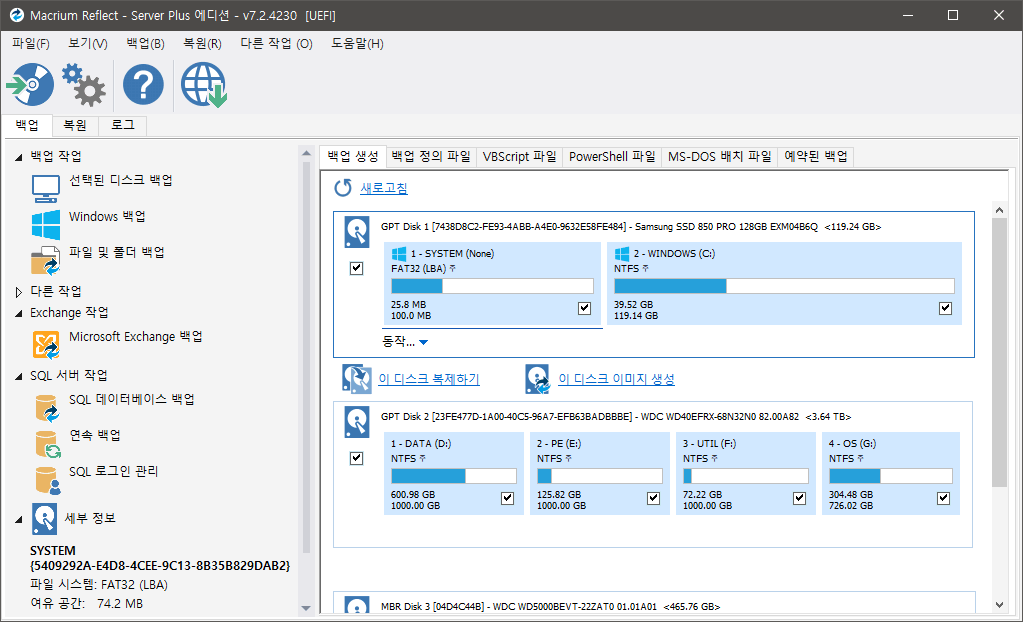This screenshot has height=622, width=1023.
Task: Uncheck the 3 - UTIL (F:) partition checkbox
Action: point(799,498)
